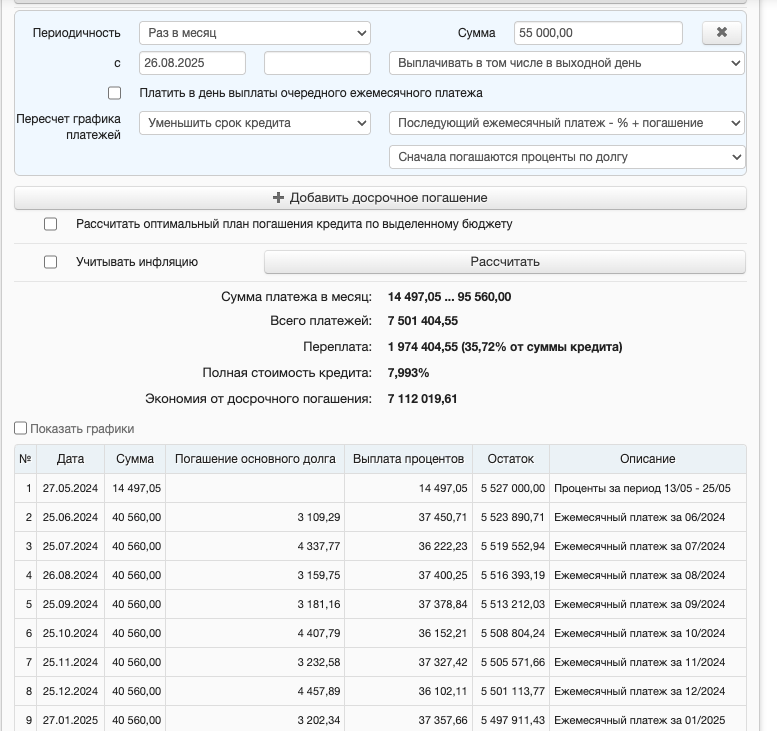This screenshot has height=731, width=777.
Task: Click 'Ежемесячный платеж за 10/2024' cell
Action: pyautogui.click(x=648, y=633)
